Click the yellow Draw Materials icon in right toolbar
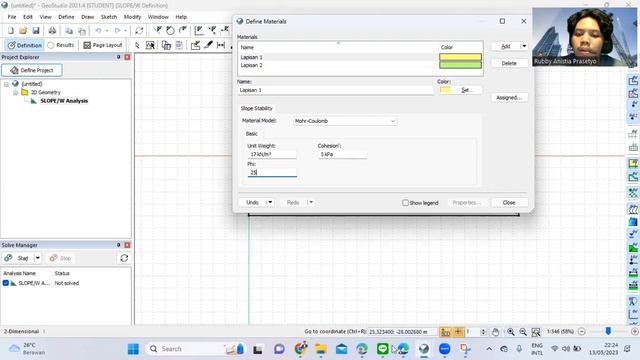This screenshot has height=360, width=640. (633, 164)
